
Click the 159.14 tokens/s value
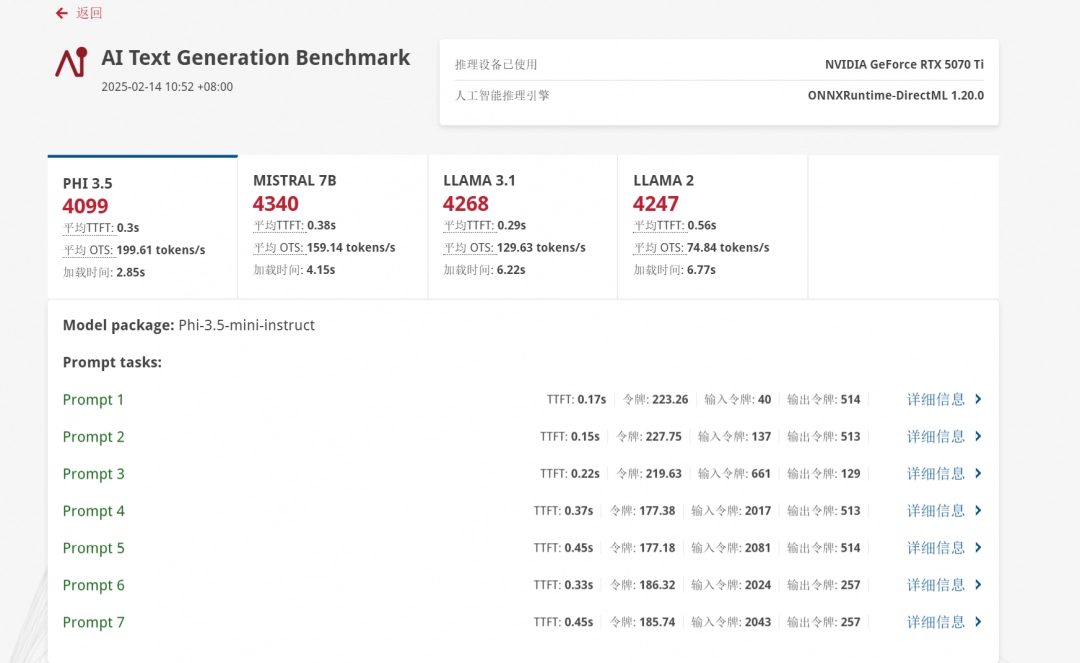(x=351, y=248)
